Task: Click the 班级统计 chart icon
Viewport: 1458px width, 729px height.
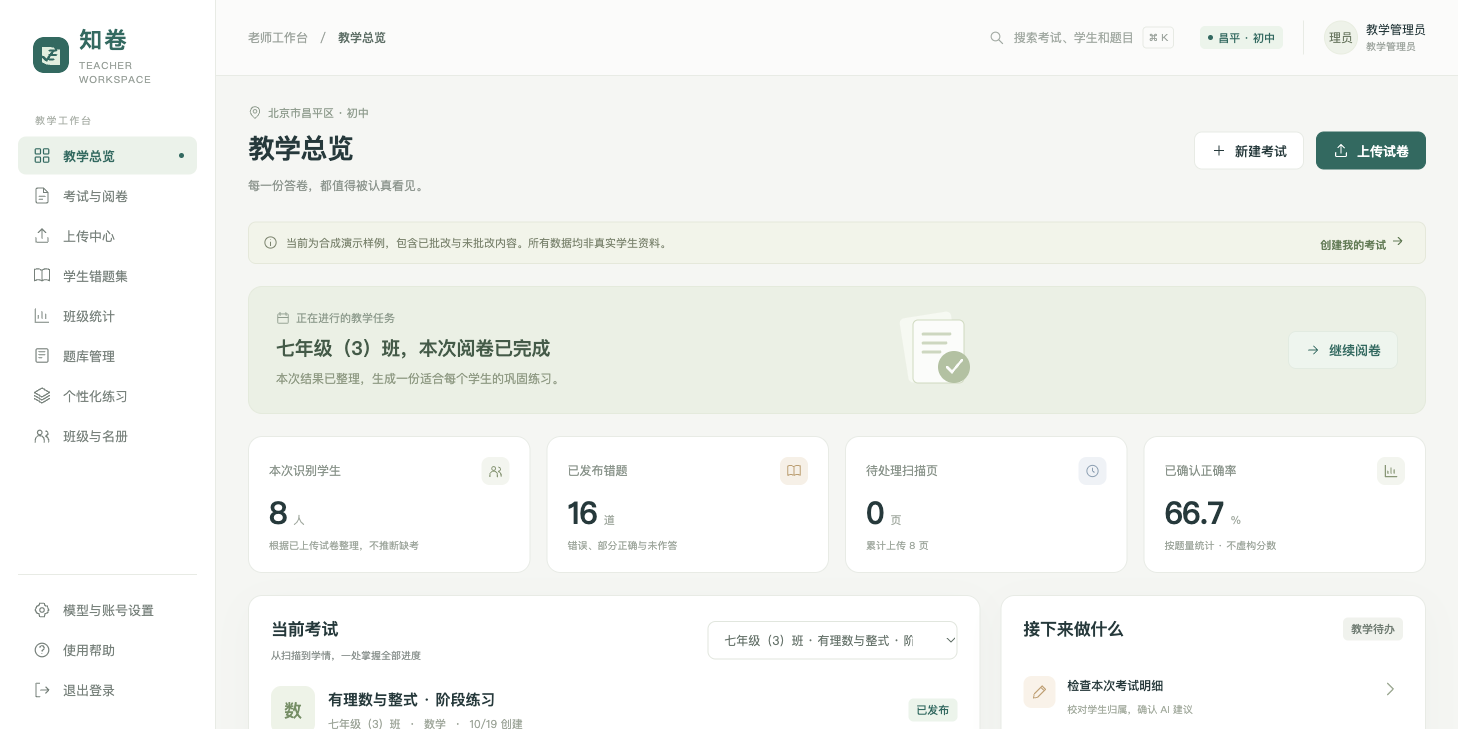Action: tap(42, 316)
